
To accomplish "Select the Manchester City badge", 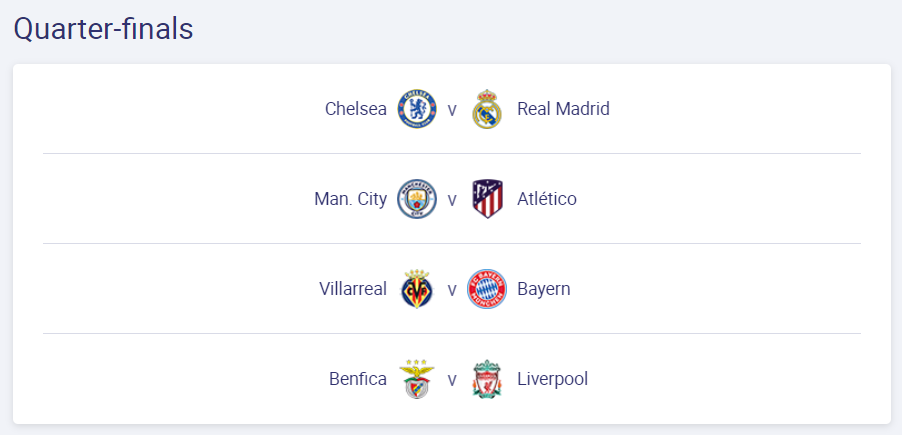I will [x=417, y=199].
